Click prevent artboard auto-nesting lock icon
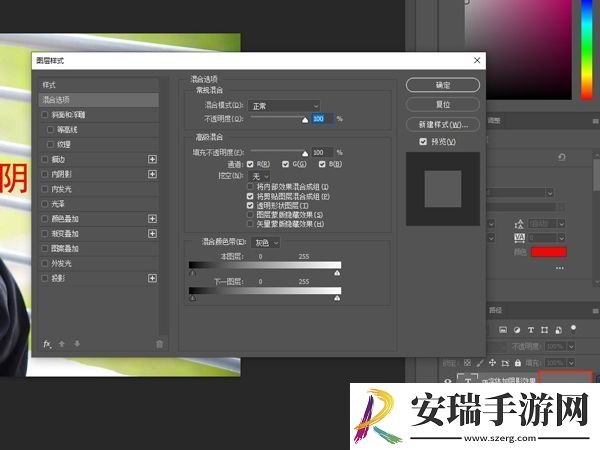 point(505,363)
